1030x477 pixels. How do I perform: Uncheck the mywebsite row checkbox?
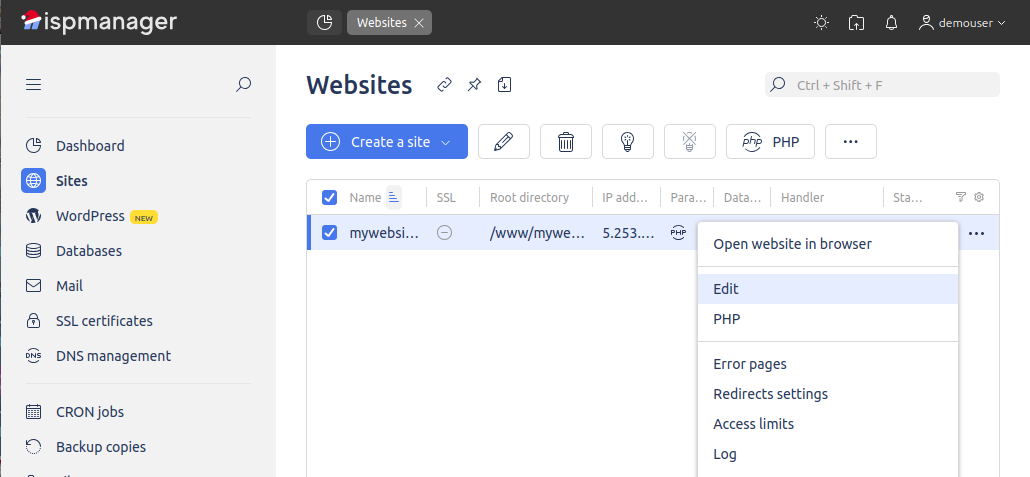329,233
